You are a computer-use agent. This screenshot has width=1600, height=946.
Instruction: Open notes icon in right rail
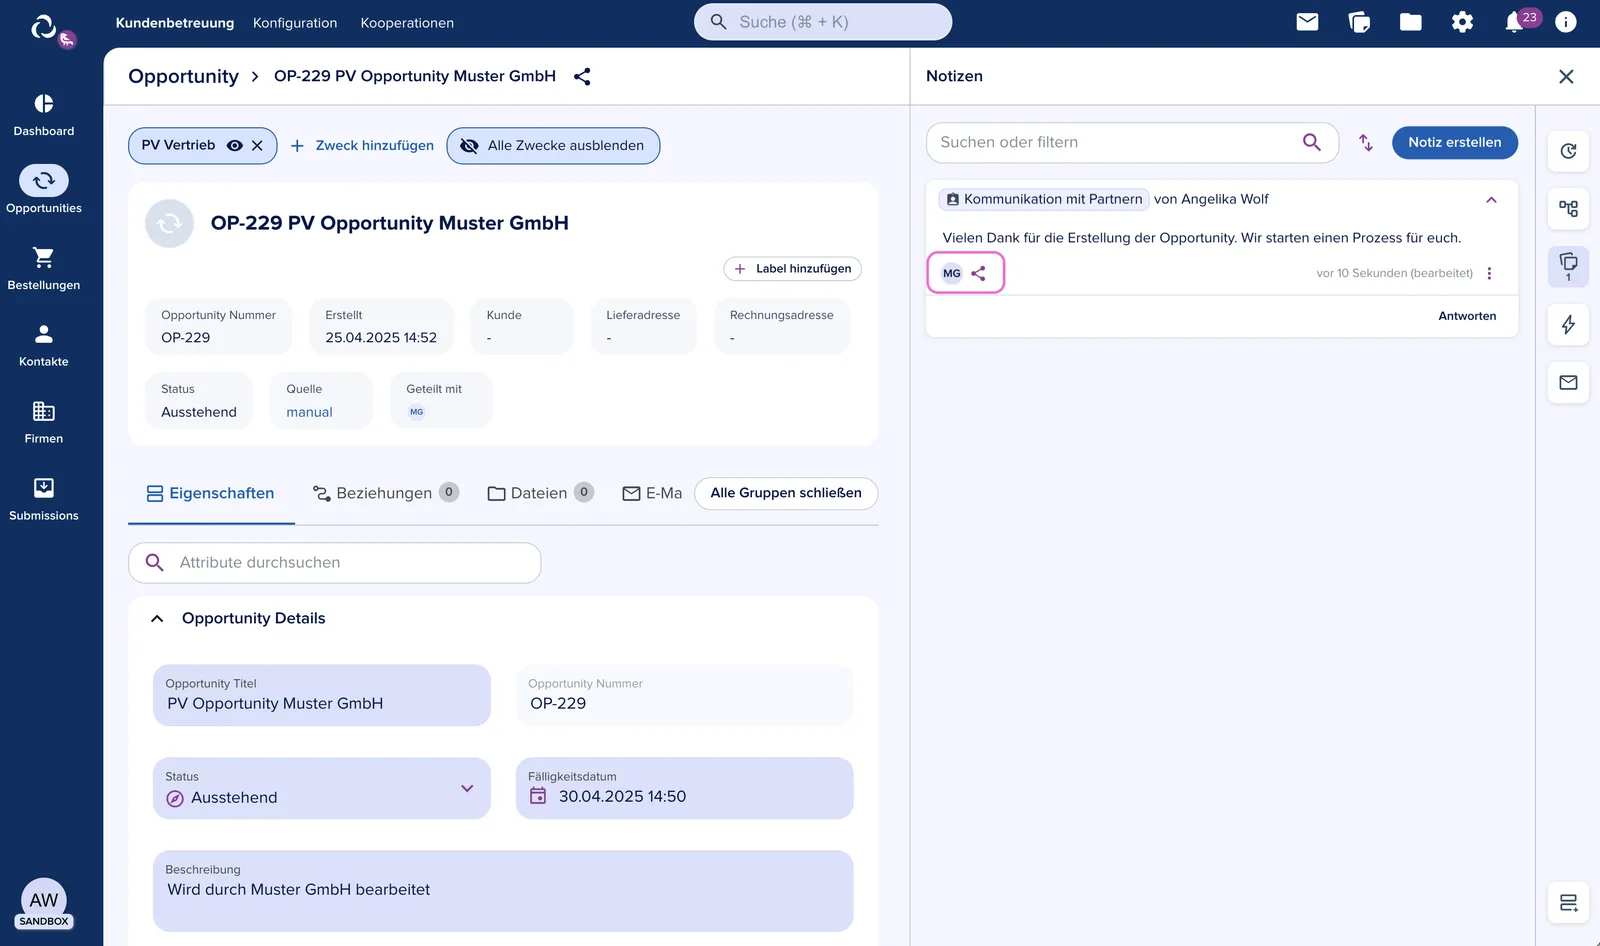coord(1568,266)
